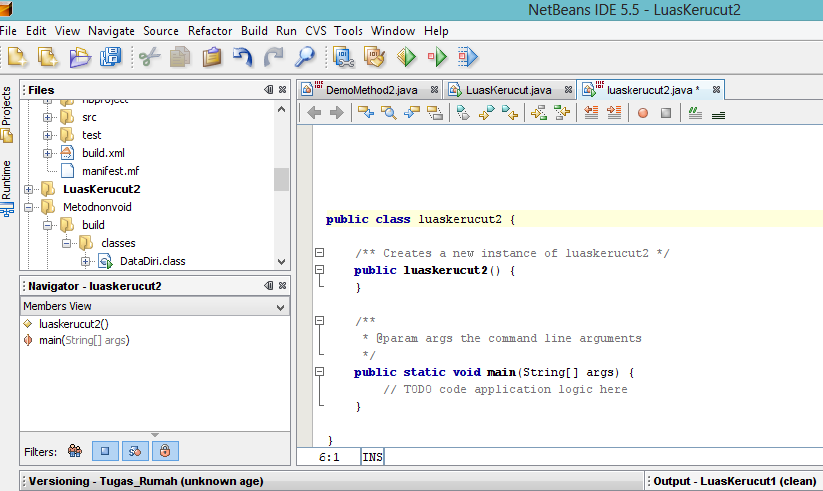Click the Find magnifier icon in main toolbar
The image size is (823, 491).
click(x=304, y=57)
